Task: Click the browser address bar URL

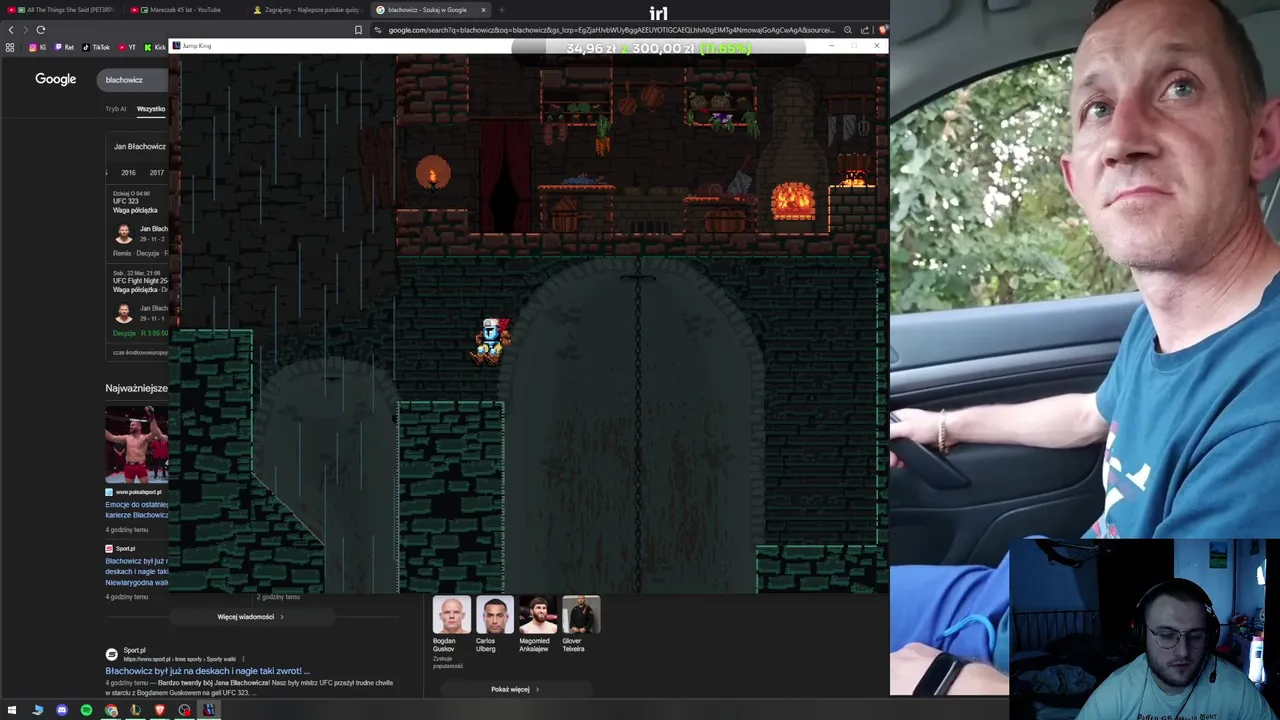Action: coord(610,30)
